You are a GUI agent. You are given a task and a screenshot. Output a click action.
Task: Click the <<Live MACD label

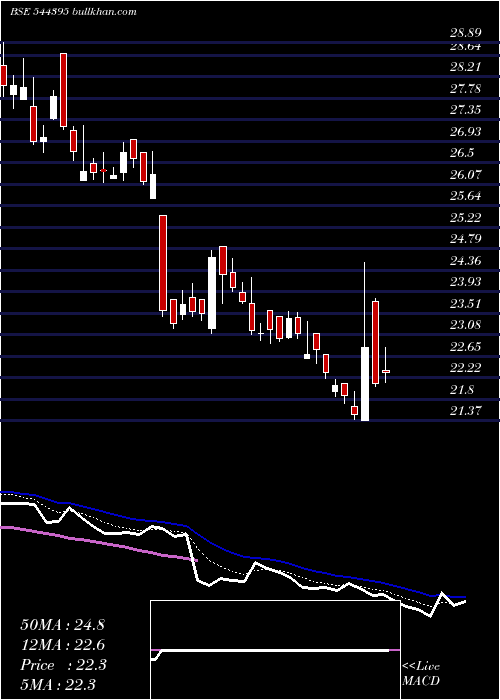(x=421, y=673)
